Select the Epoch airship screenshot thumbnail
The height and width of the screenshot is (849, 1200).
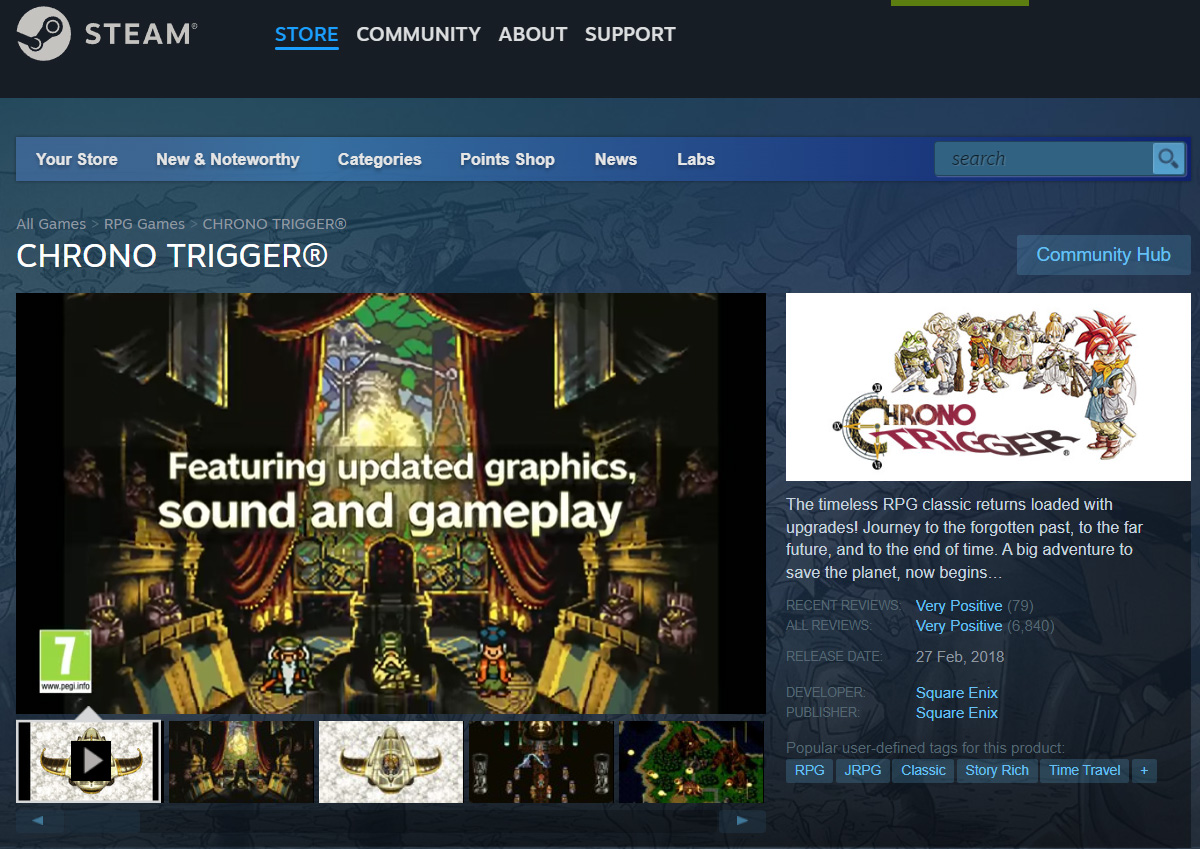coord(391,762)
